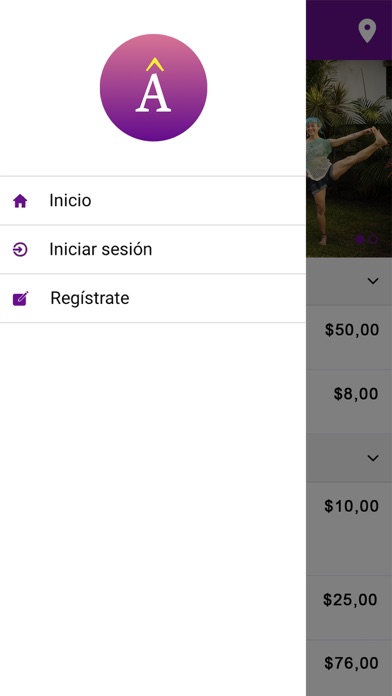Select the first filled carousel dot
The height and width of the screenshot is (696, 392).
pyautogui.click(x=360, y=240)
